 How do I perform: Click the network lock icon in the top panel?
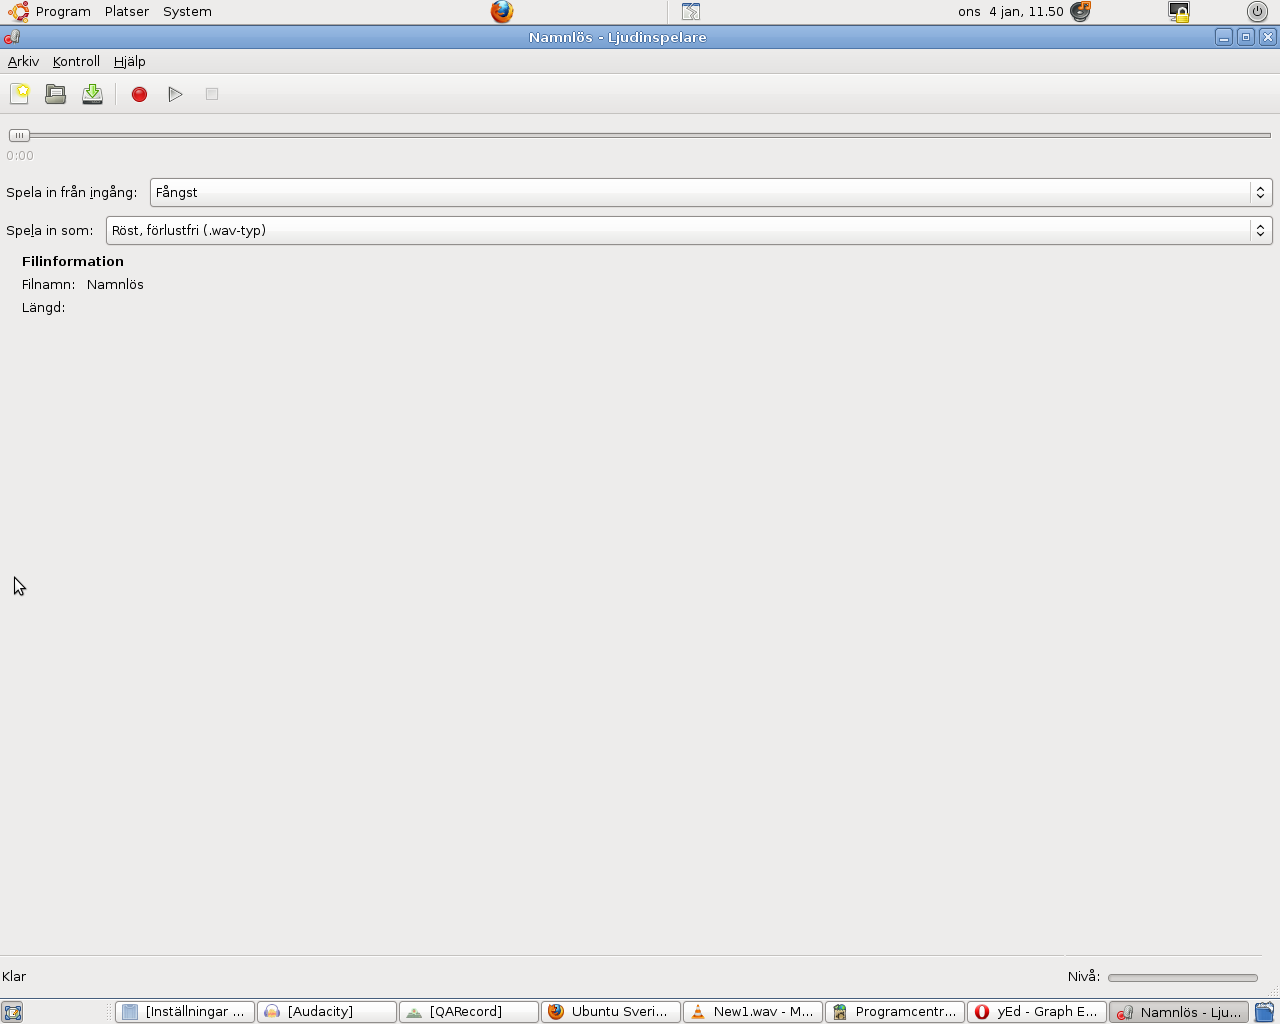coord(1179,12)
